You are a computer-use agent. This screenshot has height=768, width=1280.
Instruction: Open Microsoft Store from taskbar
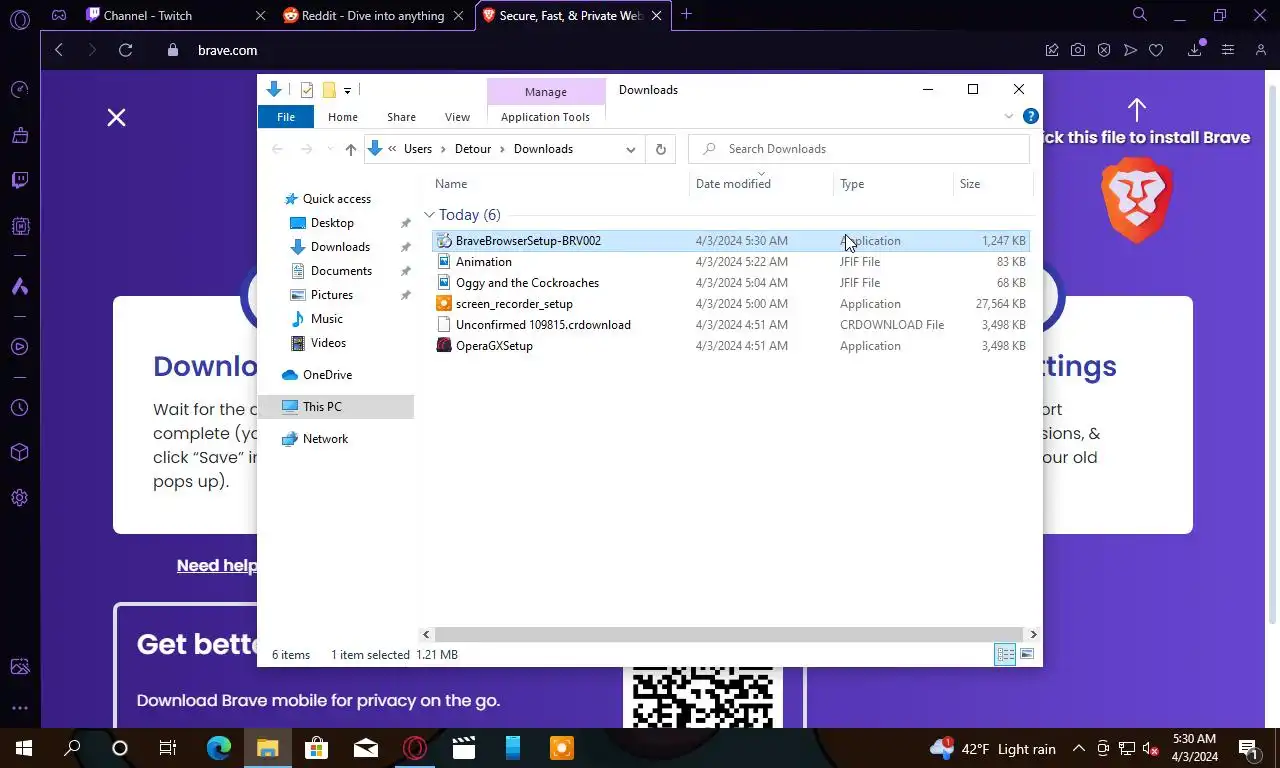pyautogui.click(x=317, y=748)
